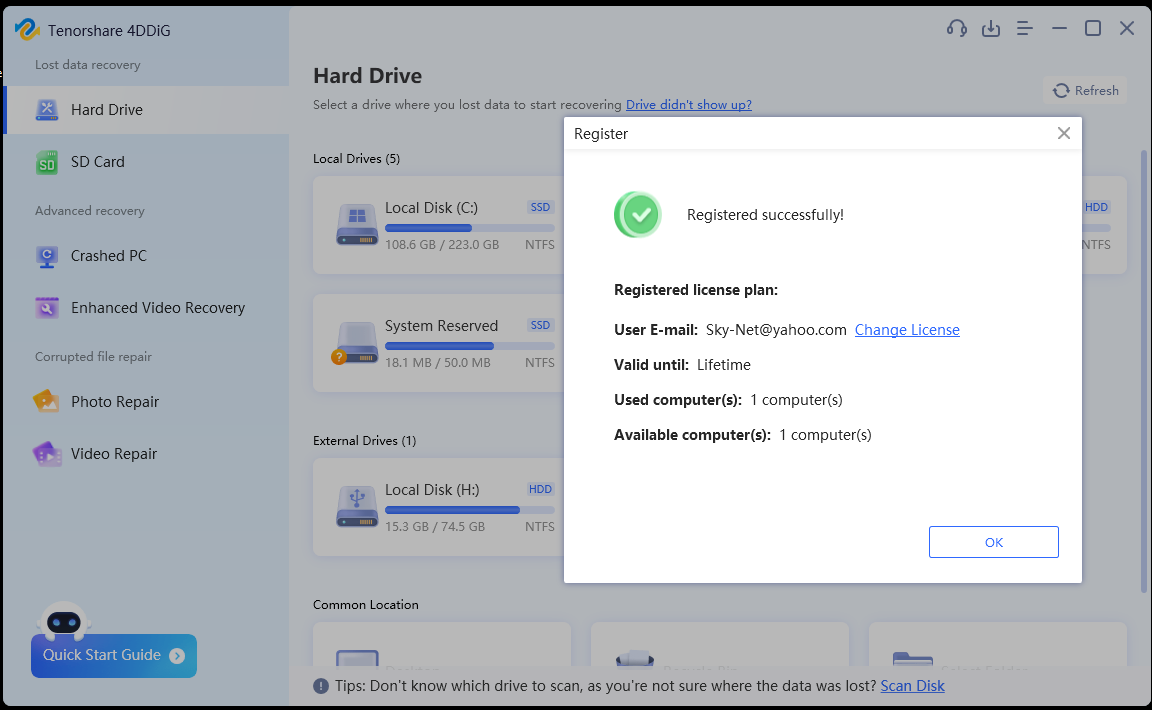Click the Hard Drive sidebar icon
This screenshot has height=710, width=1152.
[x=47, y=110]
